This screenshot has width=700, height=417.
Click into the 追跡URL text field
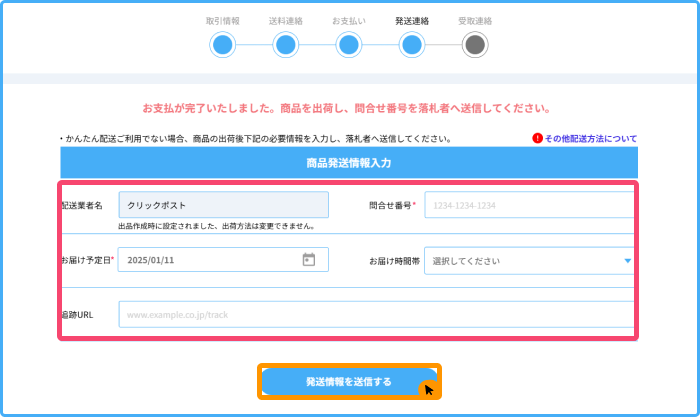(375, 315)
